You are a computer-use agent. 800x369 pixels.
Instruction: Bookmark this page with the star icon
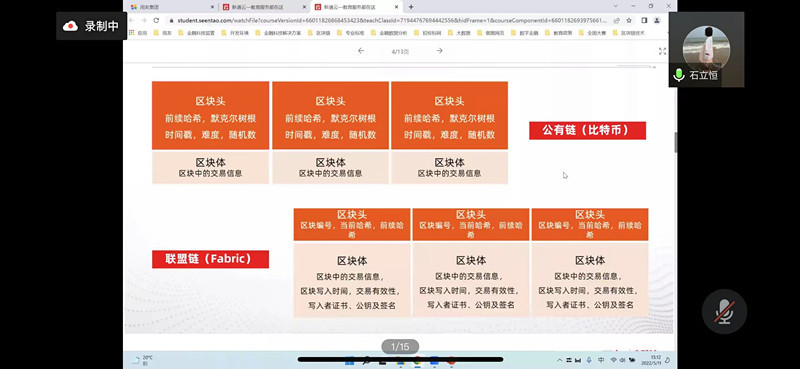pos(629,20)
